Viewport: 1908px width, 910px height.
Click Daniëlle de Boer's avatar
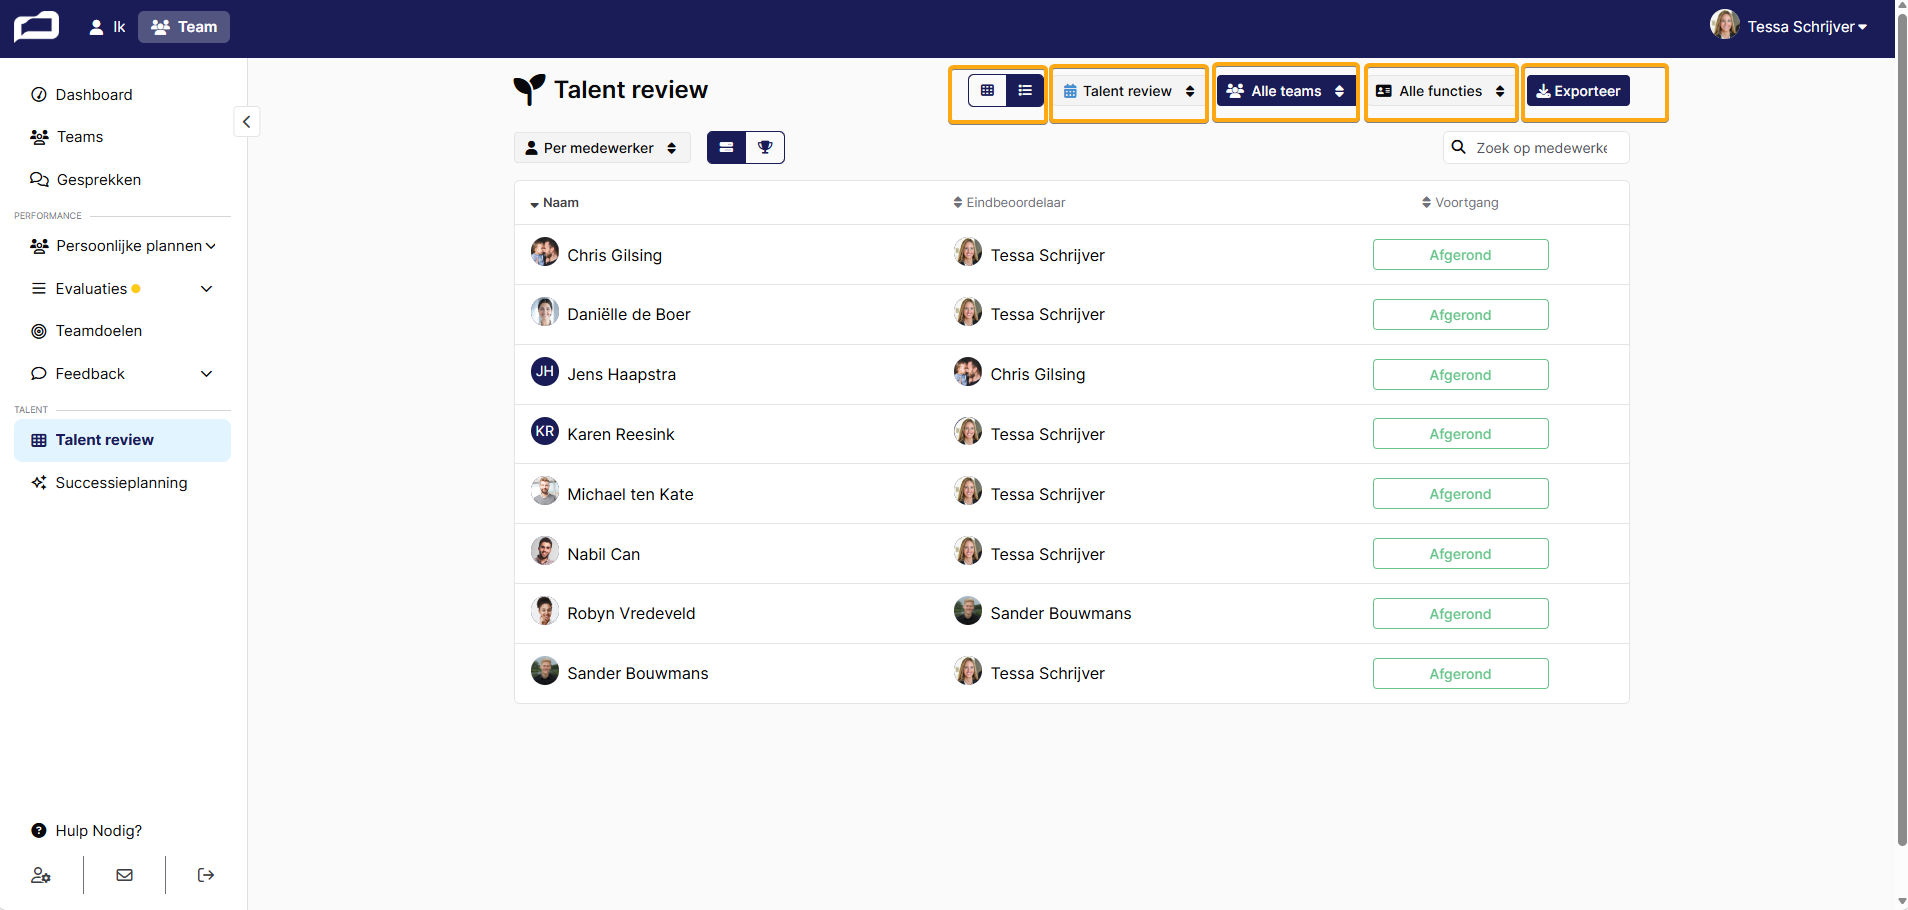[545, 312]
